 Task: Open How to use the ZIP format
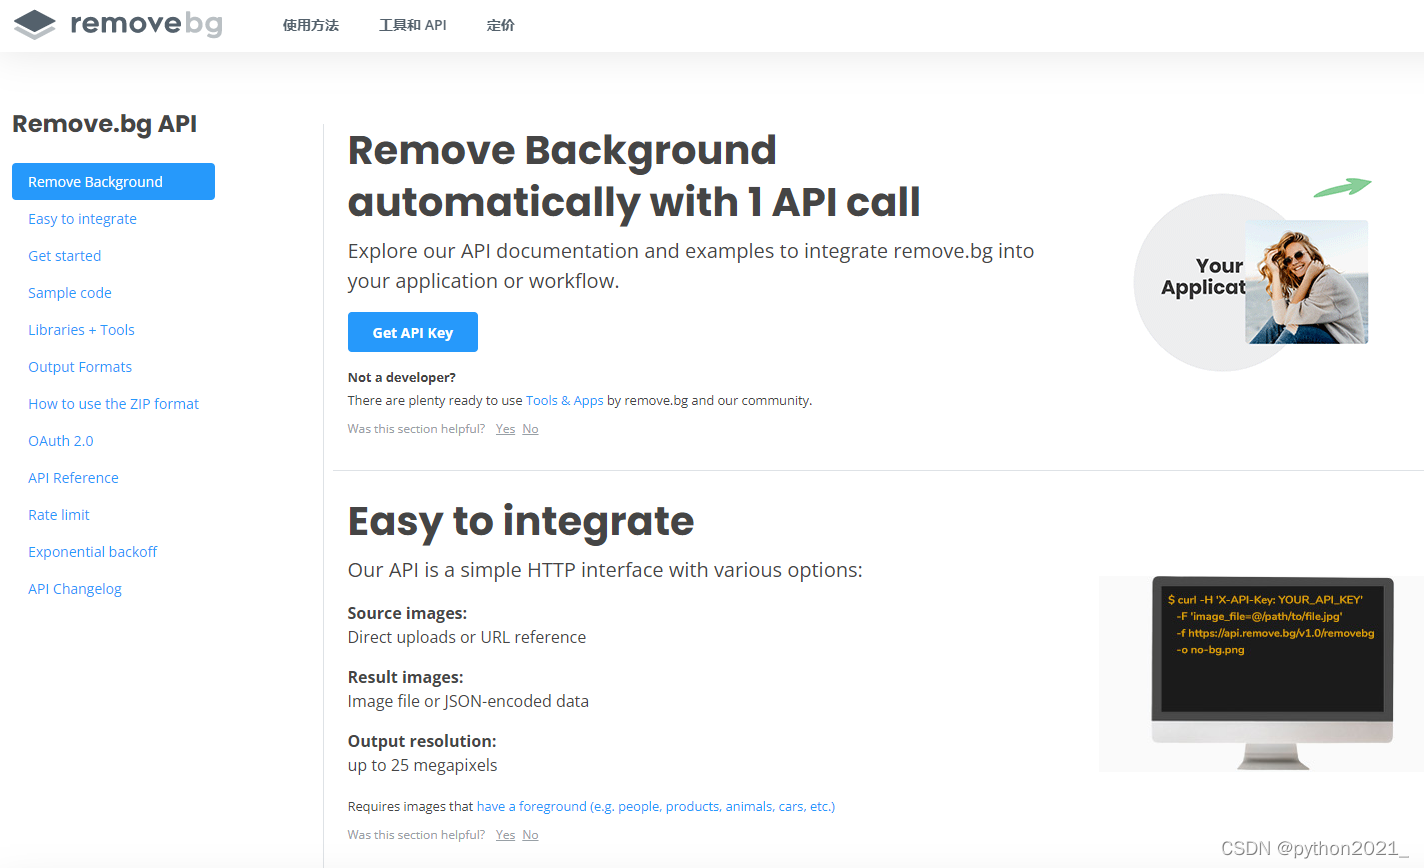click(113, 404)
